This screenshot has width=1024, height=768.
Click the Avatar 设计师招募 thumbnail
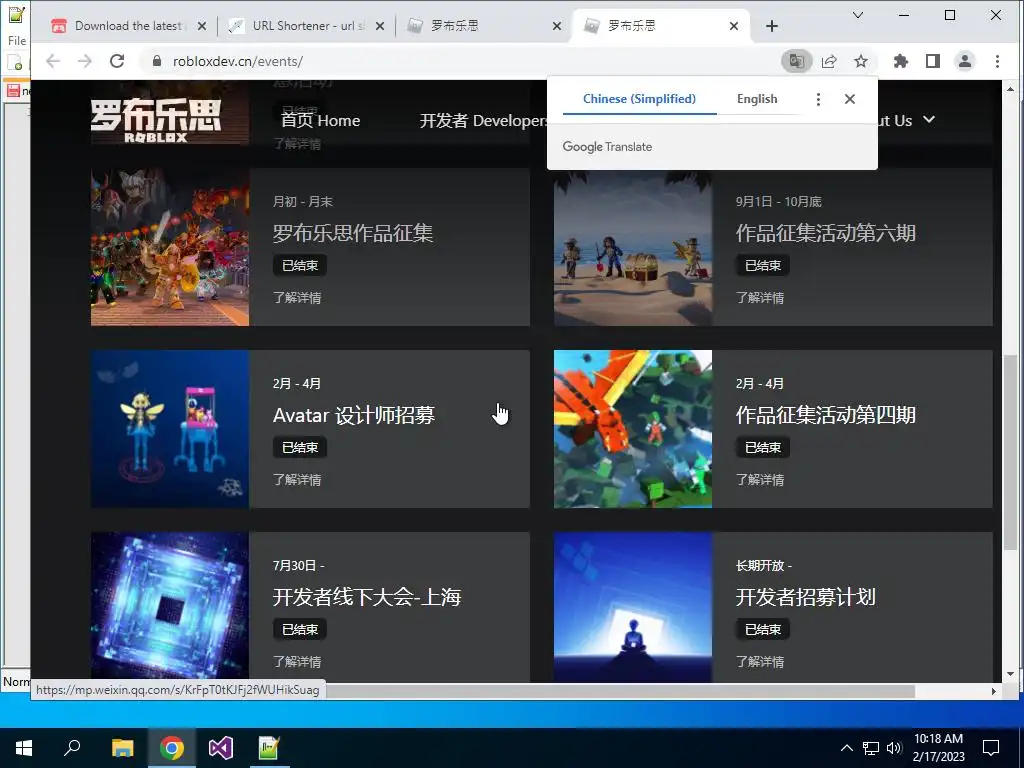coord(170,429)
